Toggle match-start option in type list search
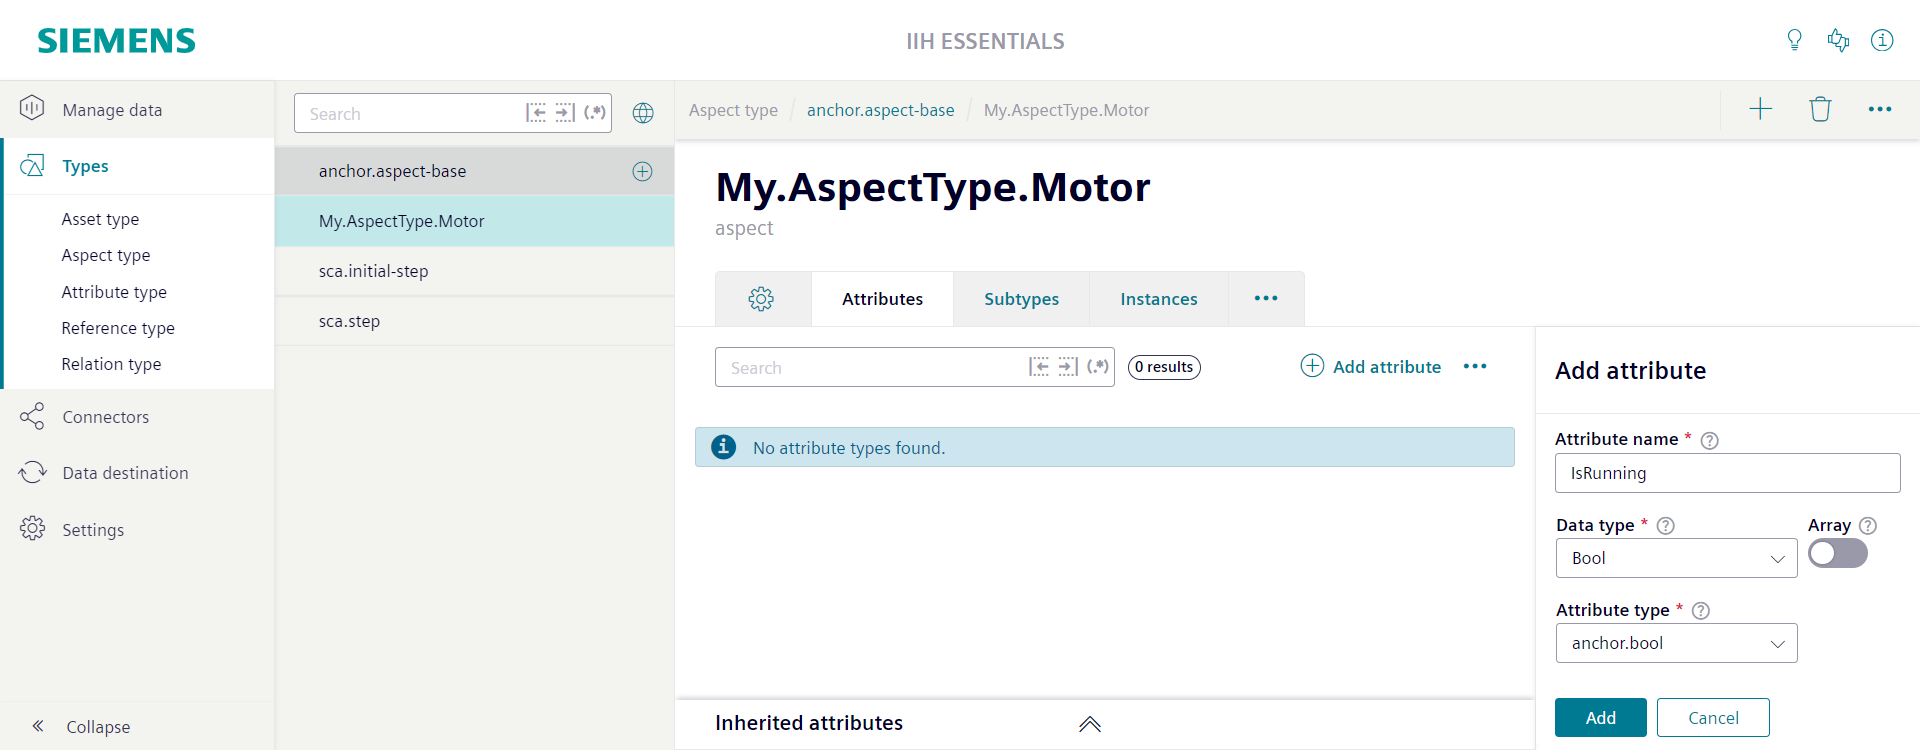 pyautogui.click(x=536, y=112)
